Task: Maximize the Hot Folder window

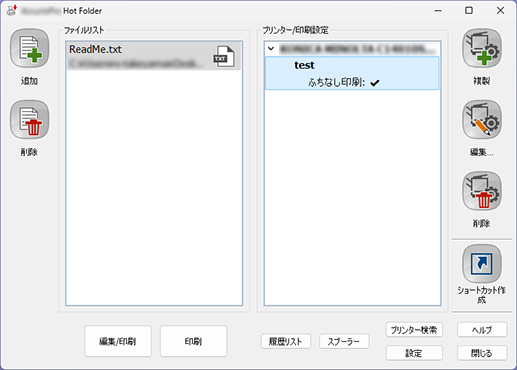Action: coord(469,11)
